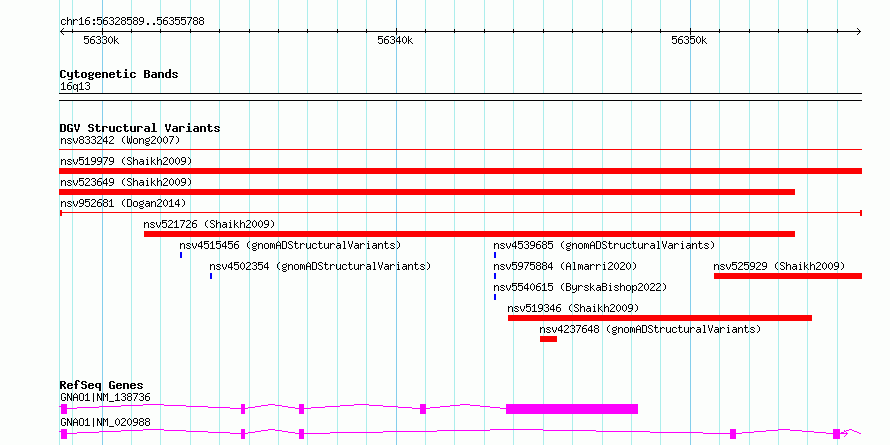Select the short nsv4237648 red bar

pyautogui.click(x=548, y=339)
